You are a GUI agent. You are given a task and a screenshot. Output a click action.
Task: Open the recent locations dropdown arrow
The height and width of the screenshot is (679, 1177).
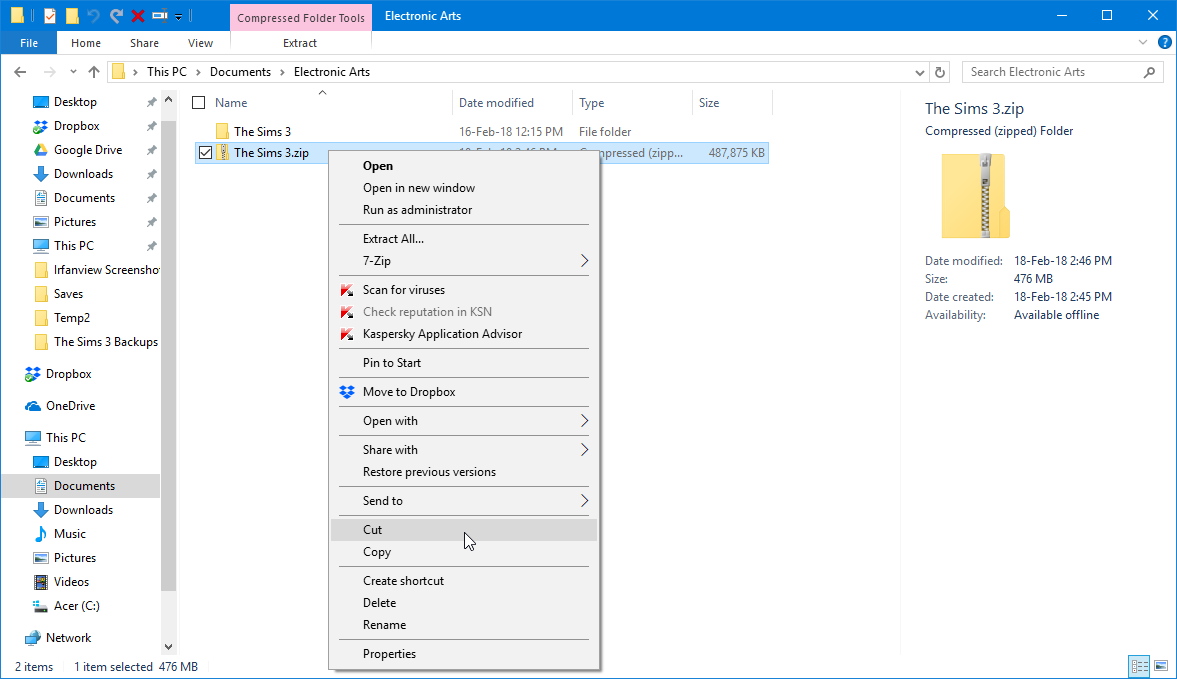coord(73,72)
